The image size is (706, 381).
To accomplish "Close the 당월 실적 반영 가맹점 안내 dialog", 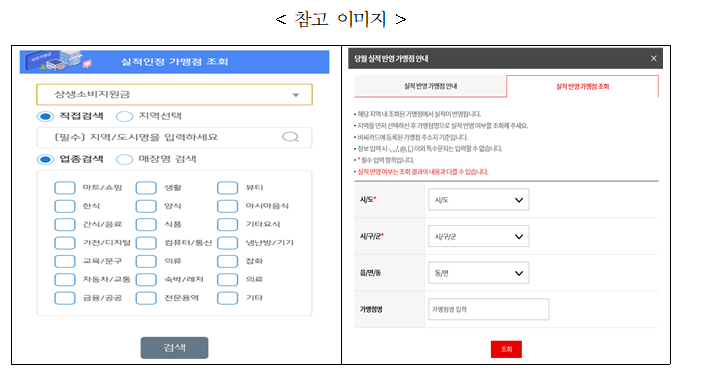I will coord(653,58).
